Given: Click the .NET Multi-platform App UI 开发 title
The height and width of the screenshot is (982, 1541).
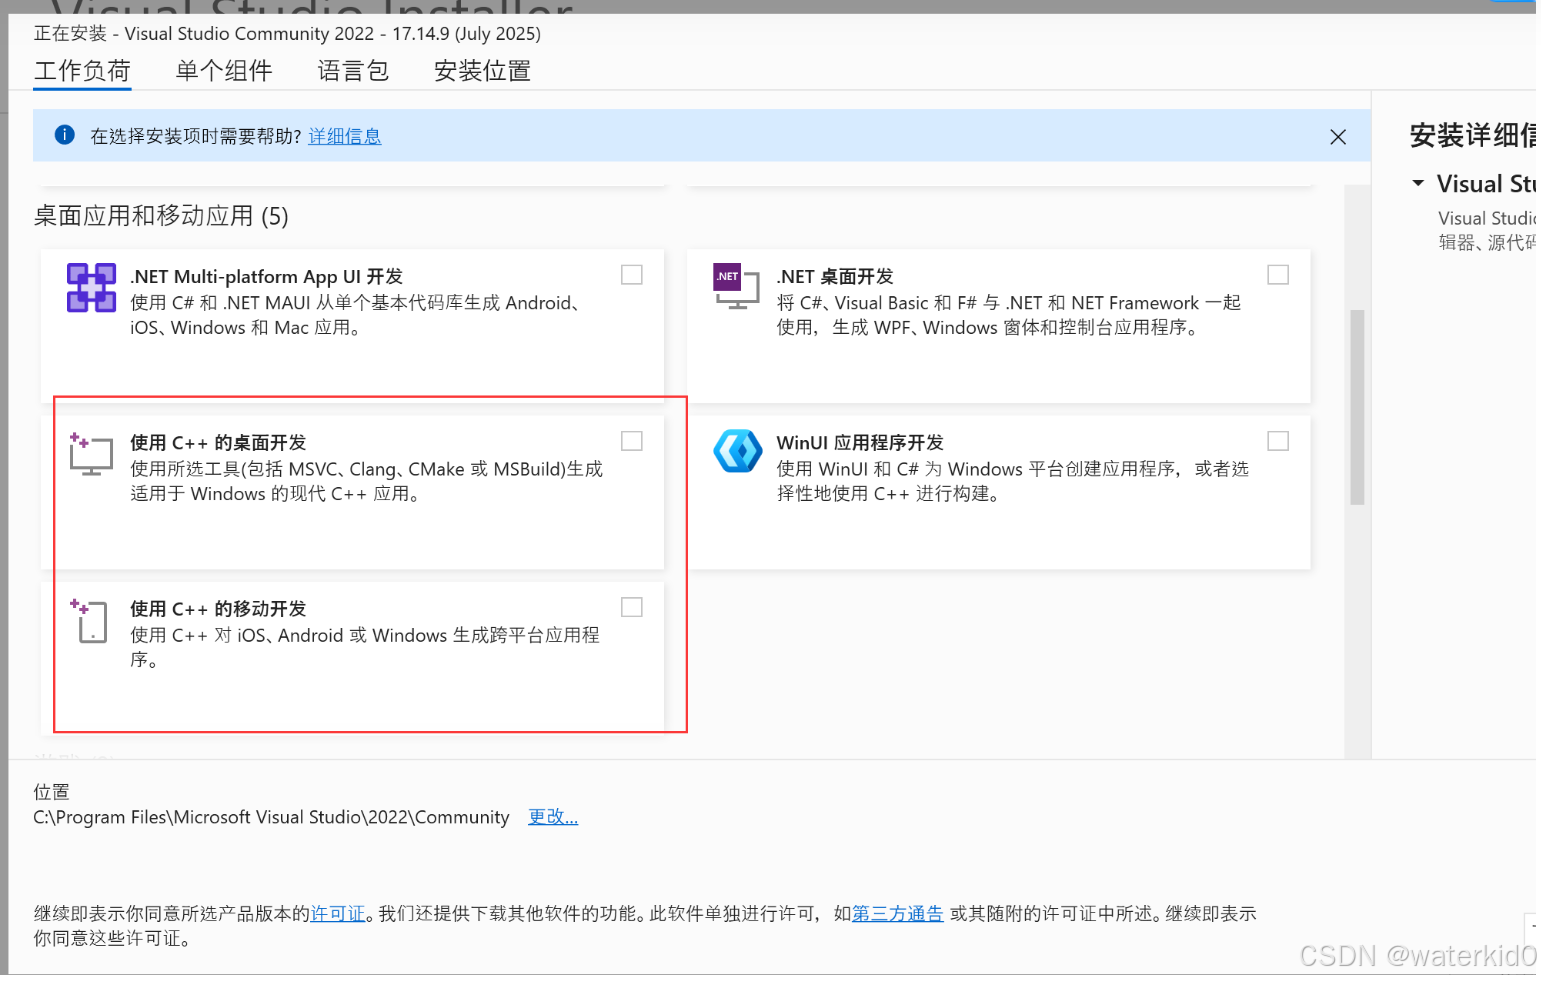Looking at the screenshot, I should [267, 277].
